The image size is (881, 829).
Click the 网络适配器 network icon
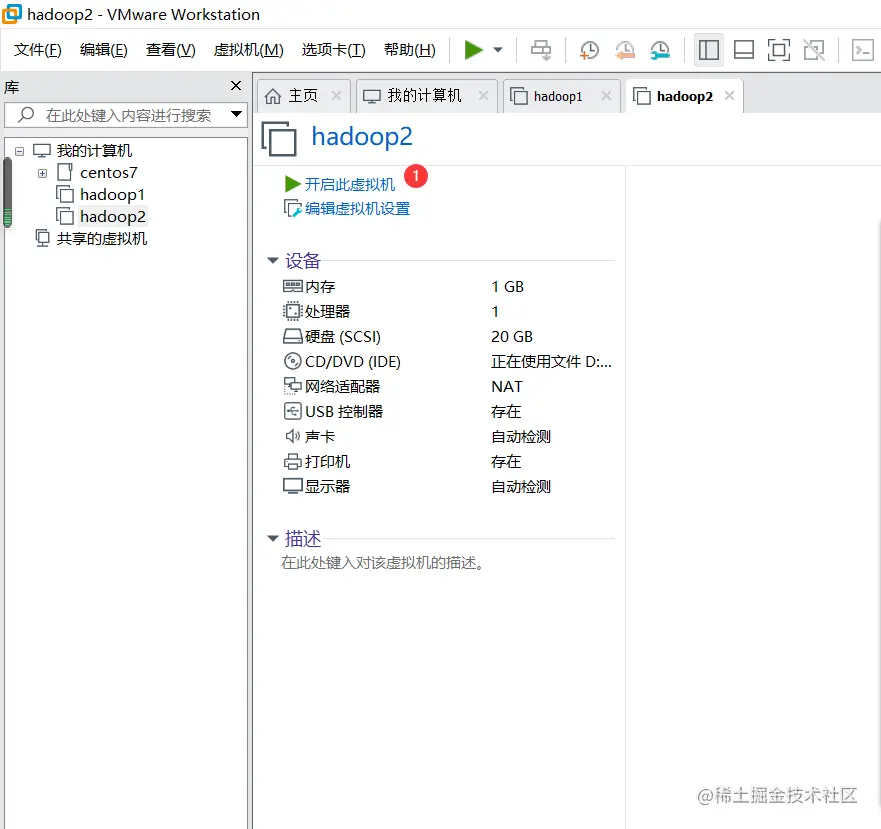pos(292,386)
